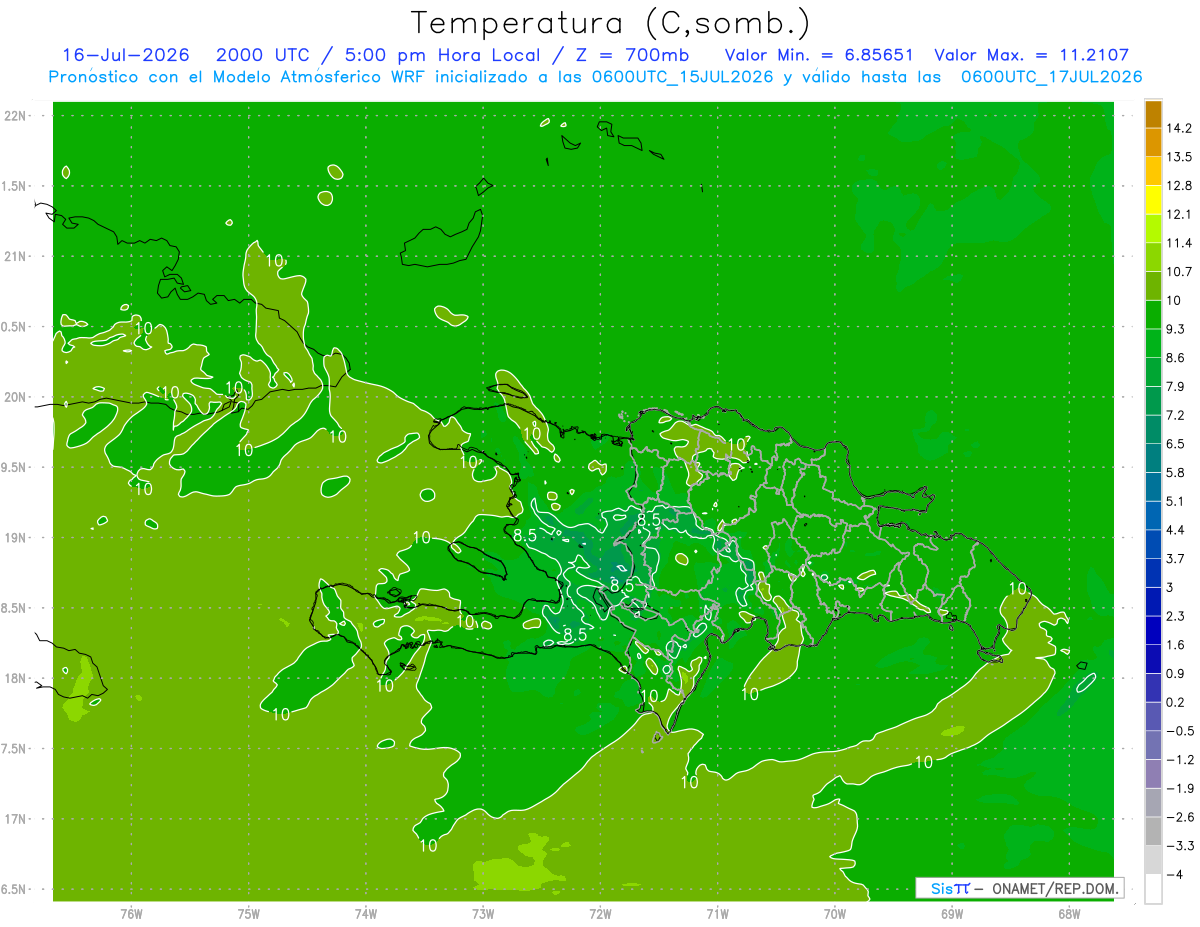This screenshot has height=927, width=1200.
Task: Click the "2000 UTC" time text
Action: pos(263,55)
